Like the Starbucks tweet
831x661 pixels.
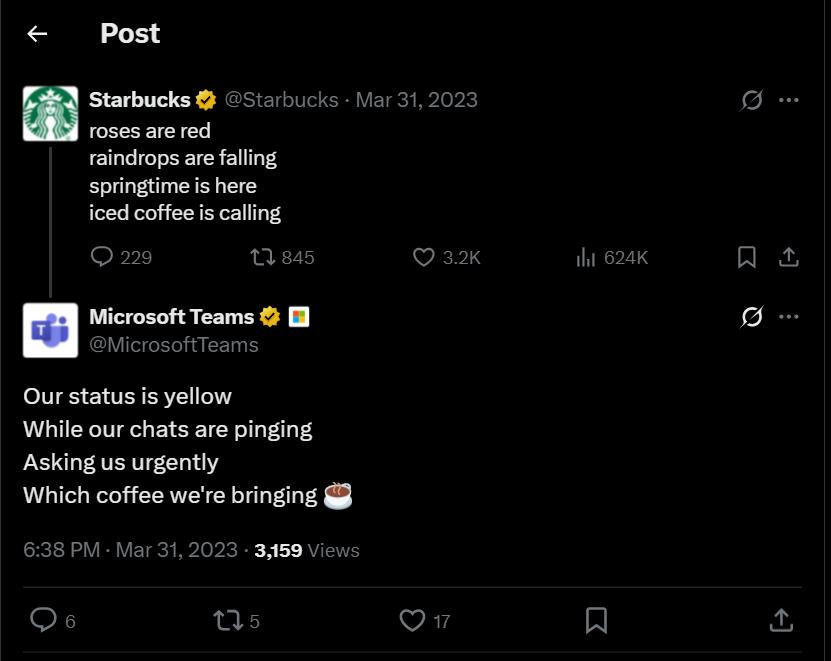tap(424, 257)
